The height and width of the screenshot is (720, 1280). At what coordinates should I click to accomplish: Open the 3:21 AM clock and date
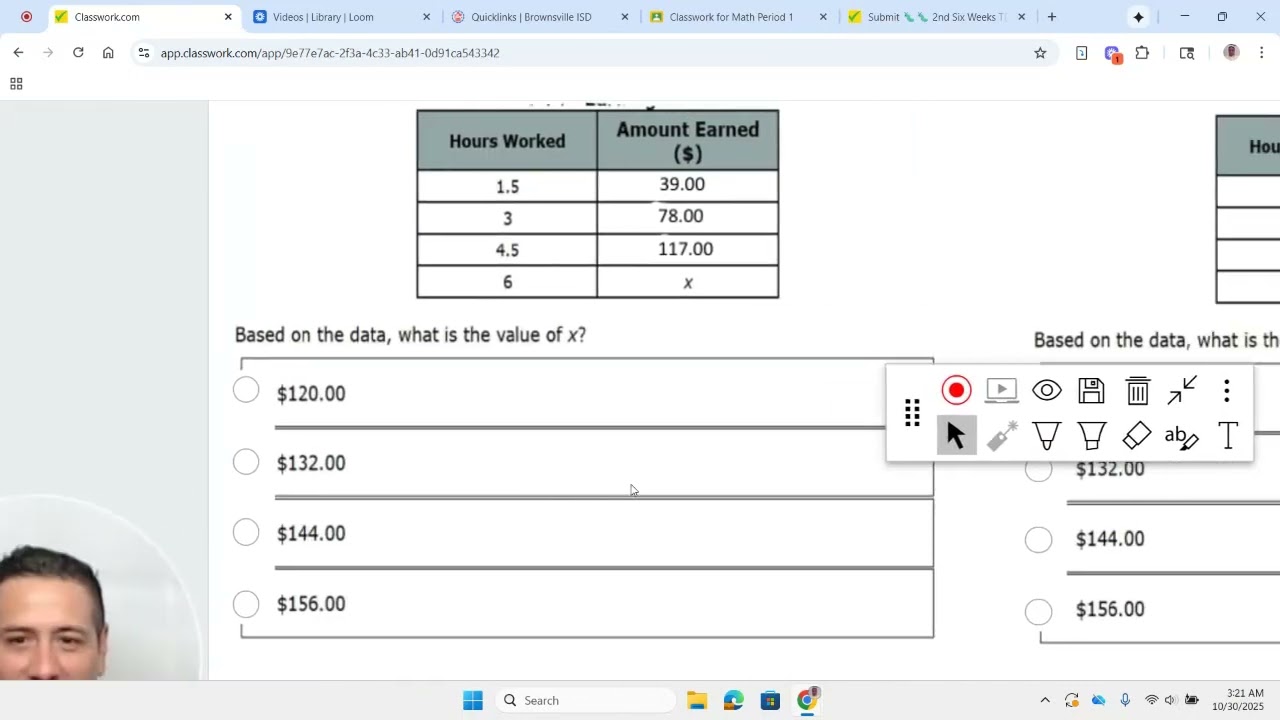tap(1237, 700)
